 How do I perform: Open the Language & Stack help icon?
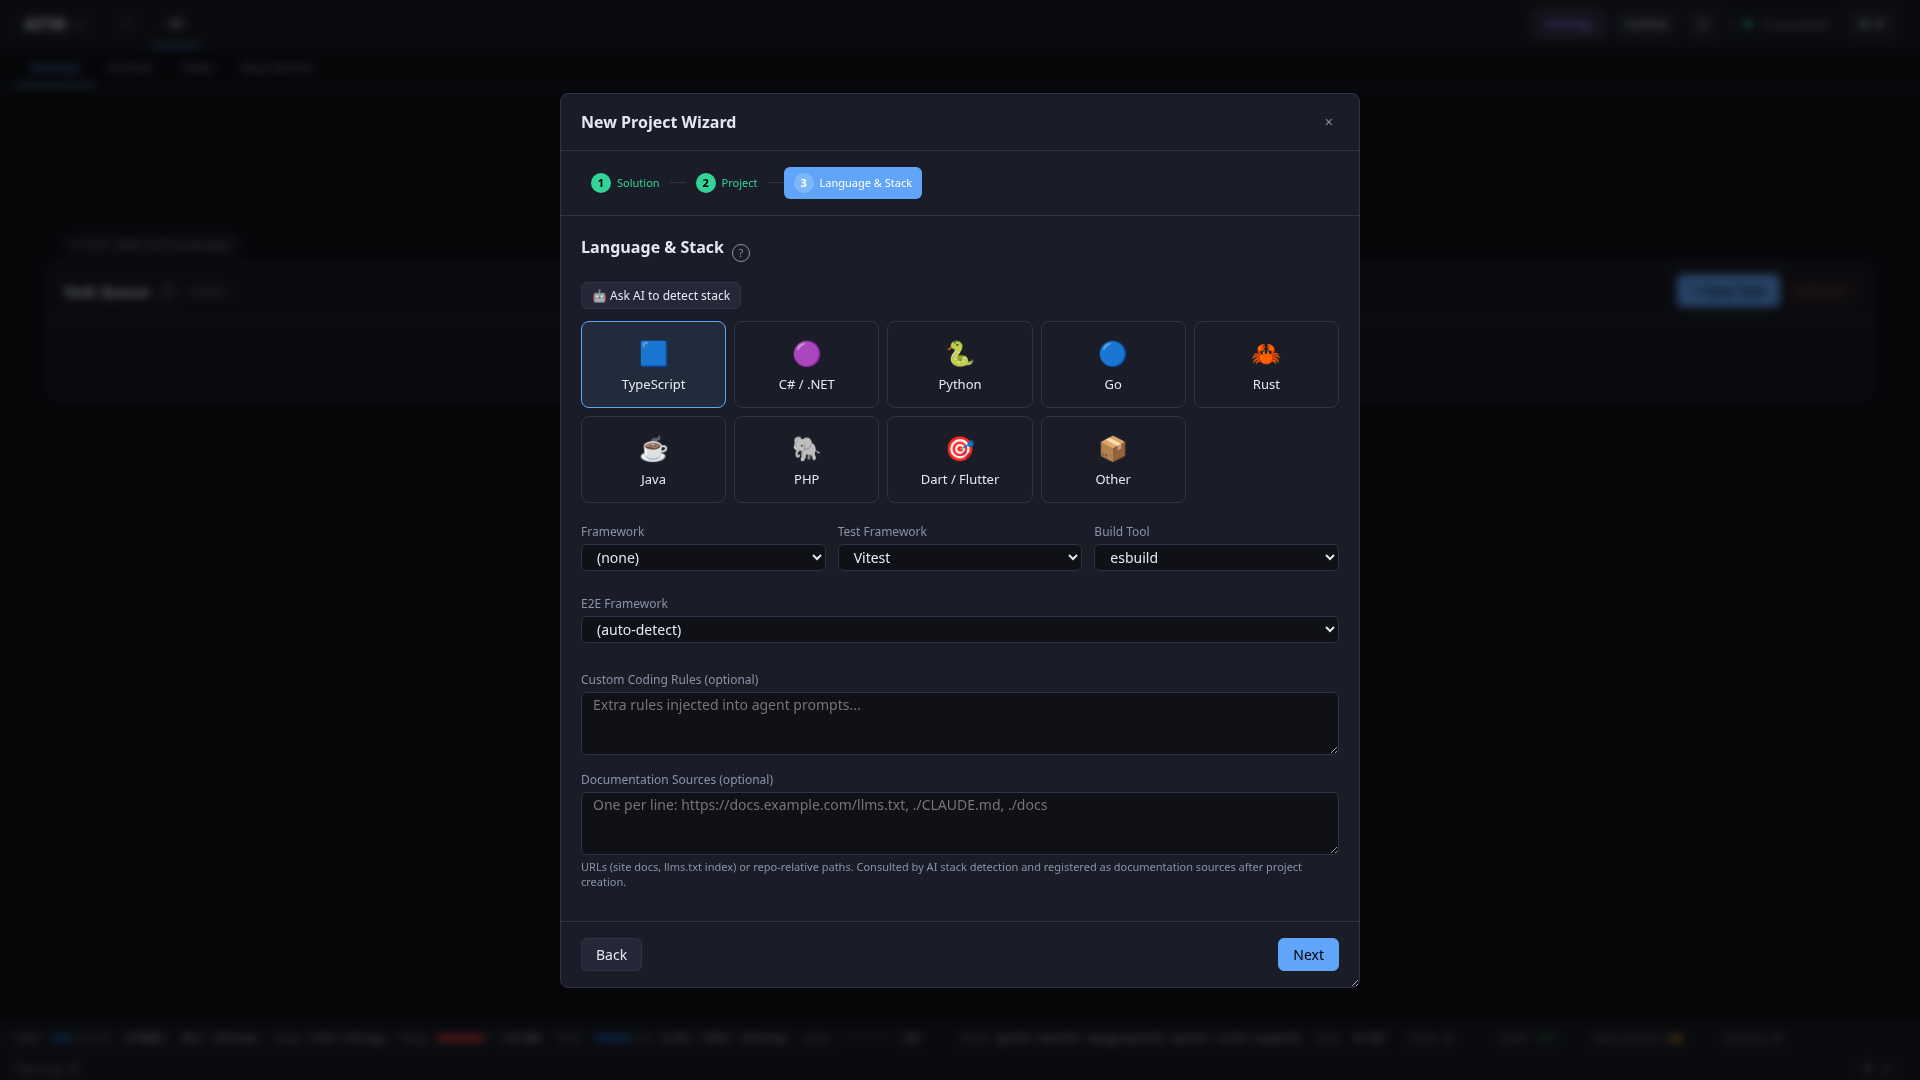coord(741,253)
